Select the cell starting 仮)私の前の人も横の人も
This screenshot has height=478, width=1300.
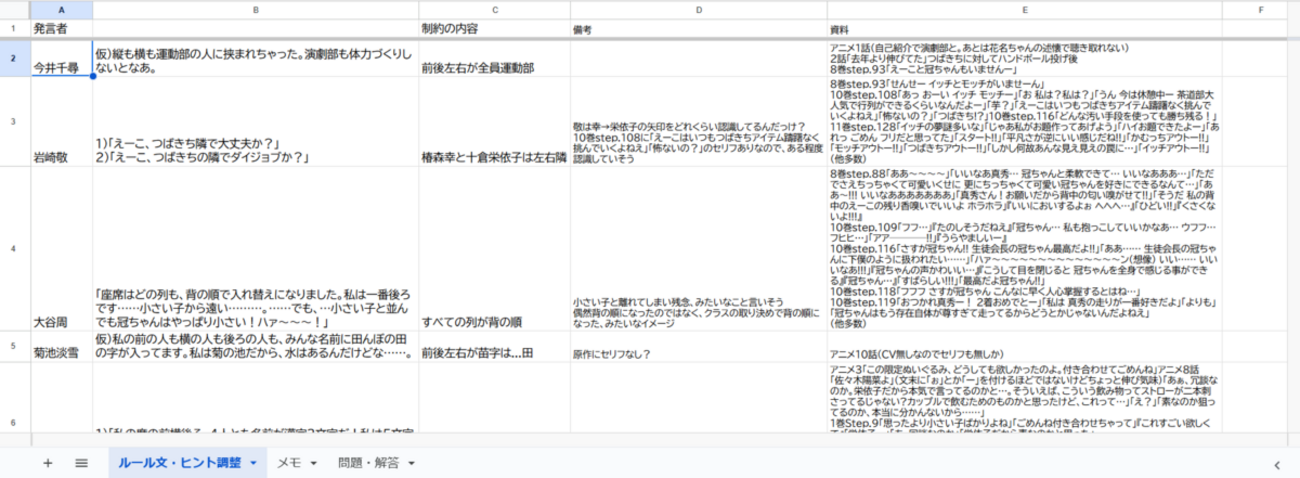pos(256,347)
